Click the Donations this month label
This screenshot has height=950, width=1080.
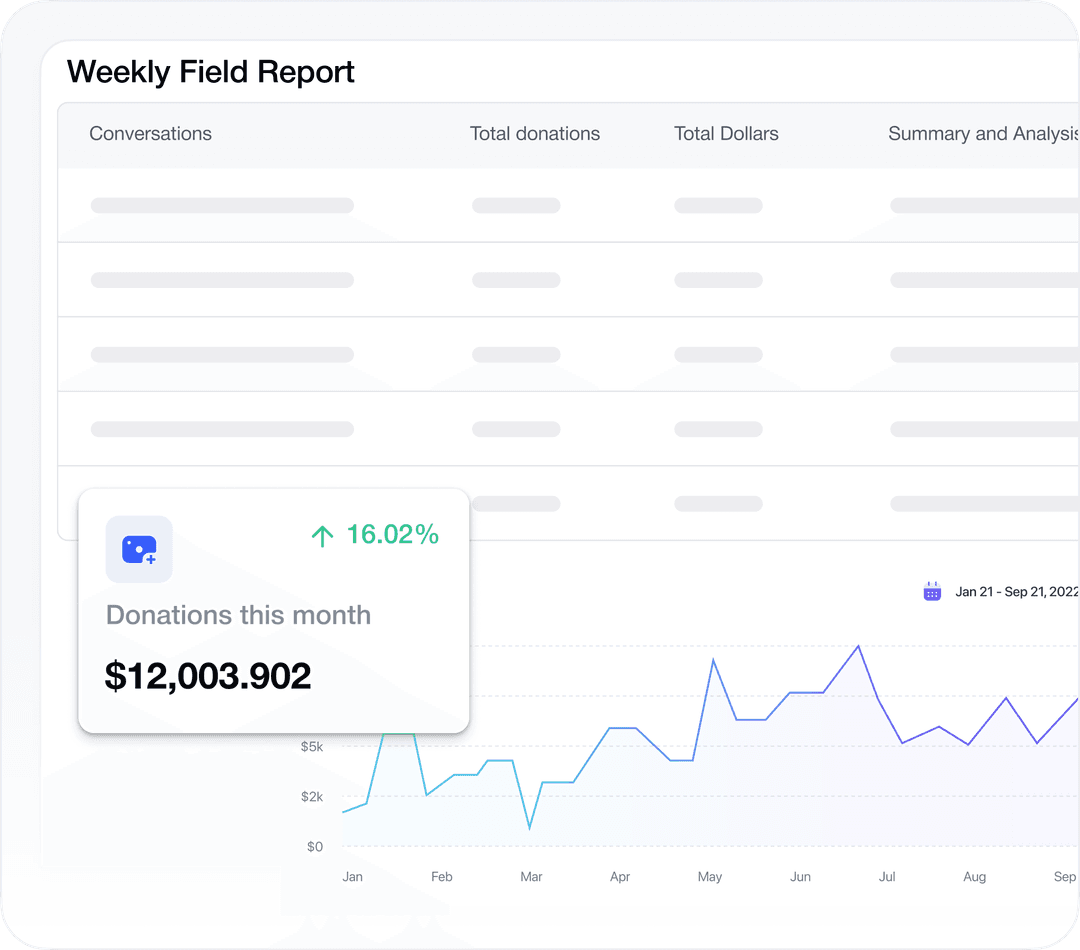click(238, 615)
